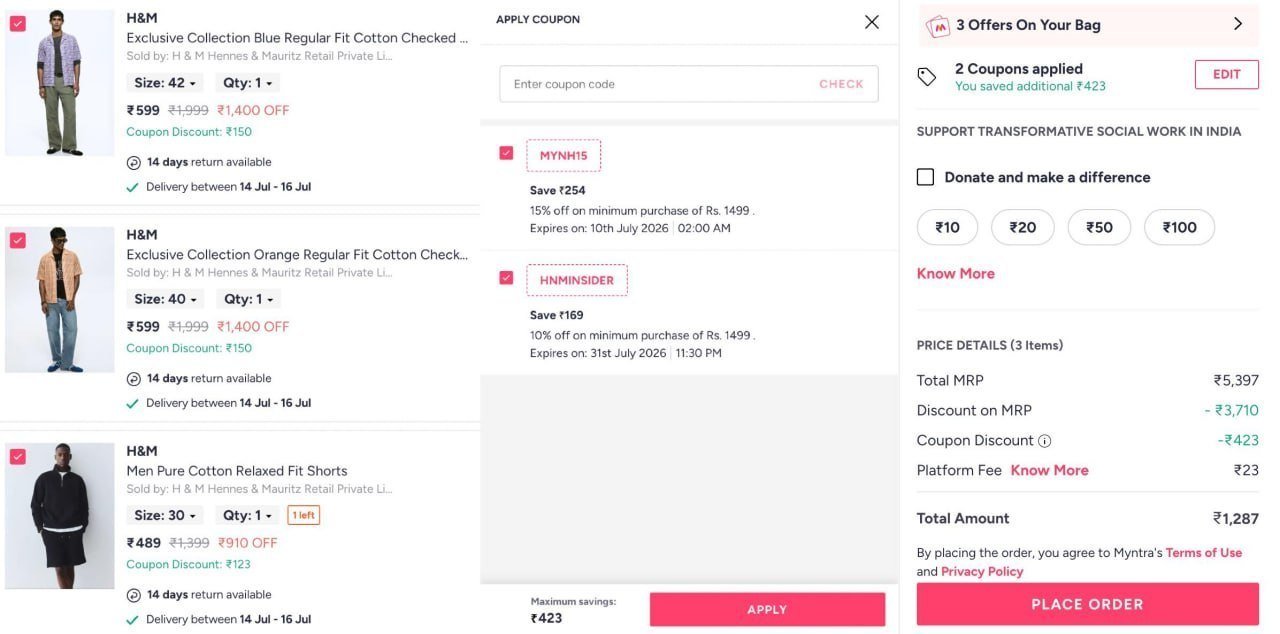Click the Total Amount ₹1,287 value

tap(1236, 518)
